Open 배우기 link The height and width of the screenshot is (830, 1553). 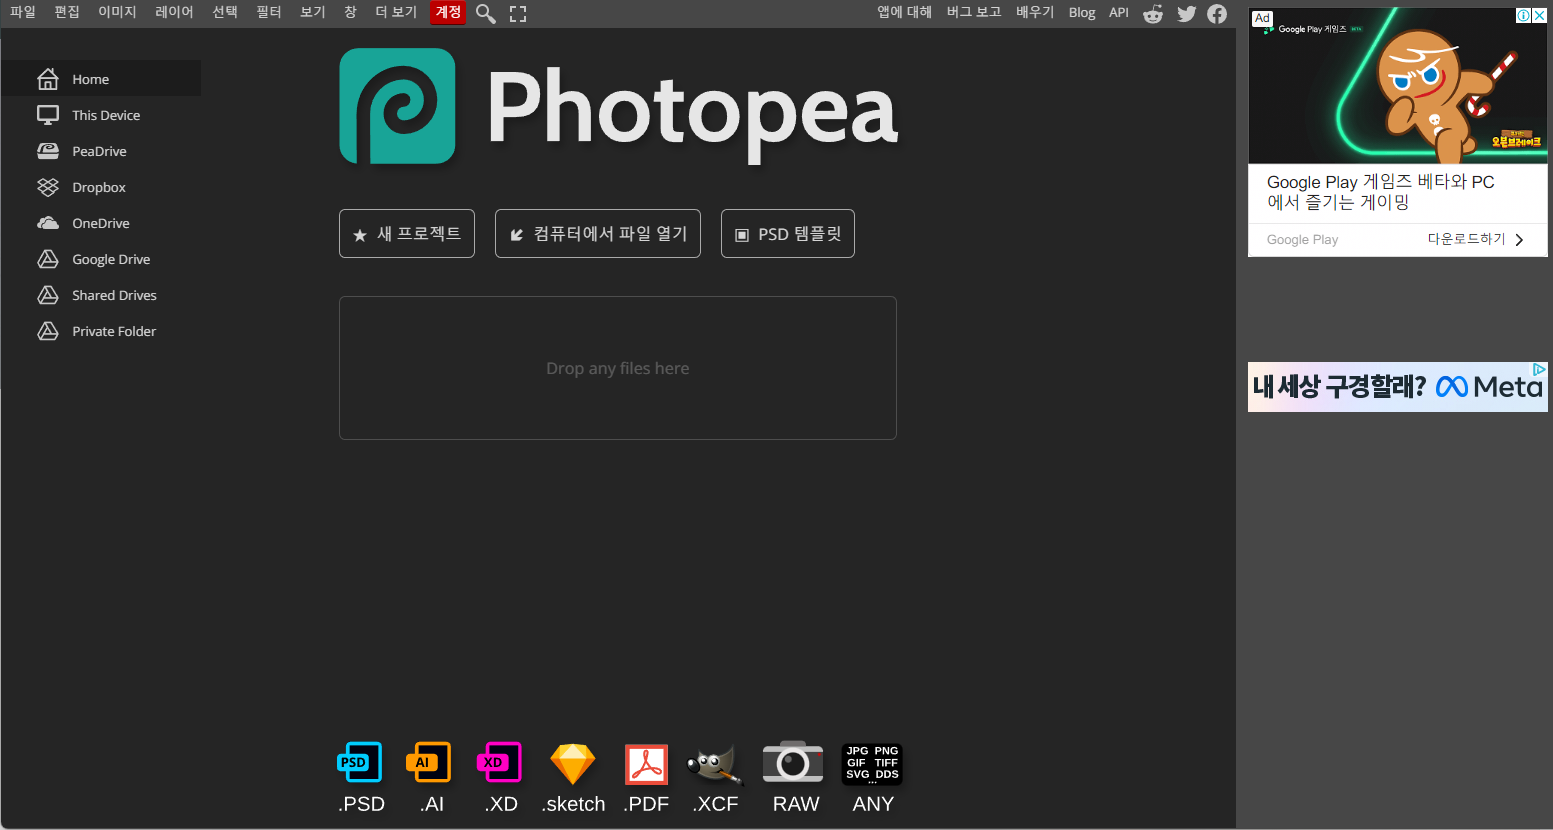click(x=1035, y=12)
